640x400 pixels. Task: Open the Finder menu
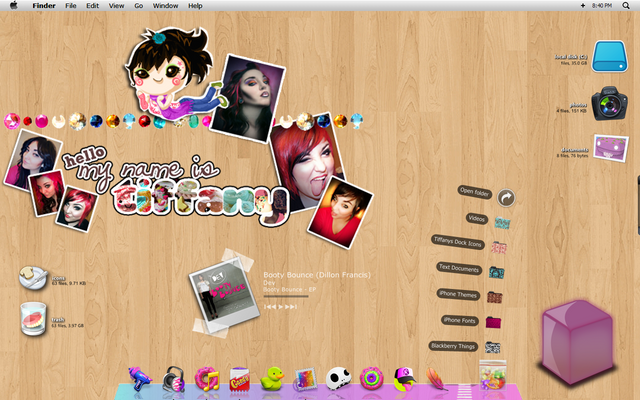[44, 6]
